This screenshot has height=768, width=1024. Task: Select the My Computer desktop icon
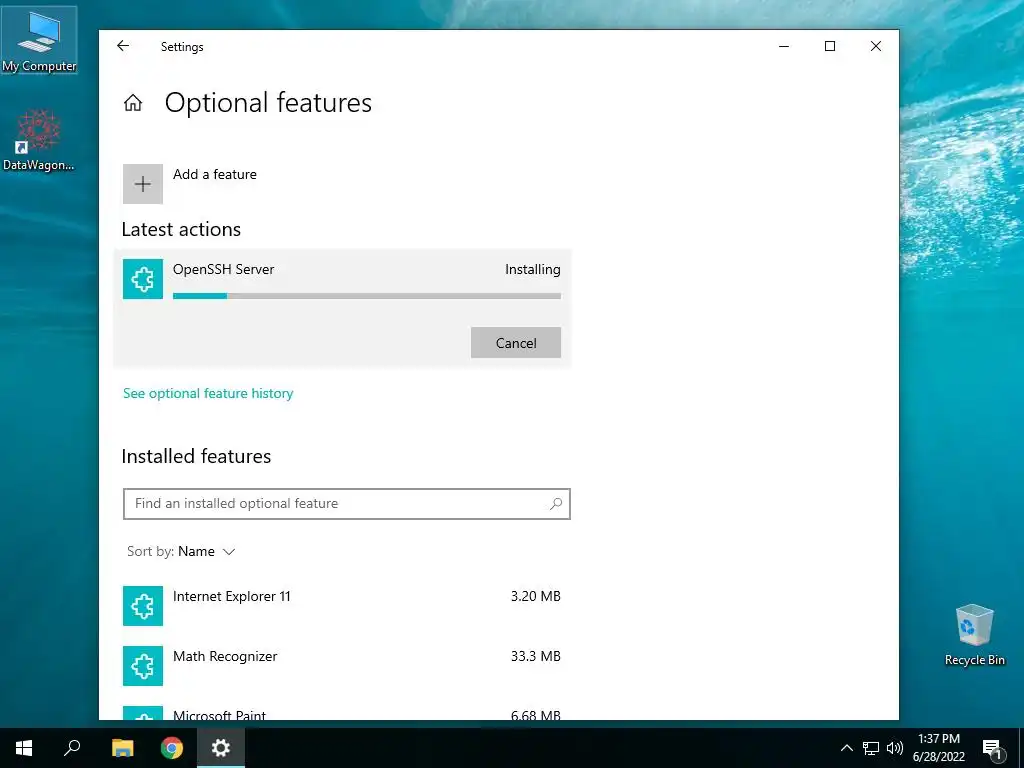pyautogui.click(x=39, y=40)
